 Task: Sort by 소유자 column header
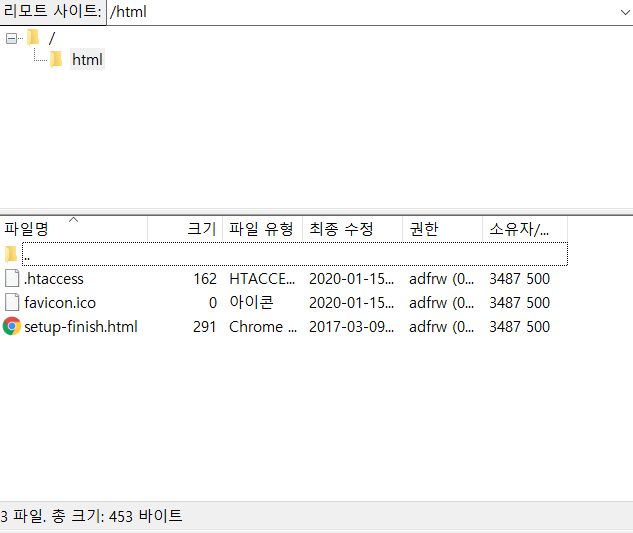click(x=525, y=229)
